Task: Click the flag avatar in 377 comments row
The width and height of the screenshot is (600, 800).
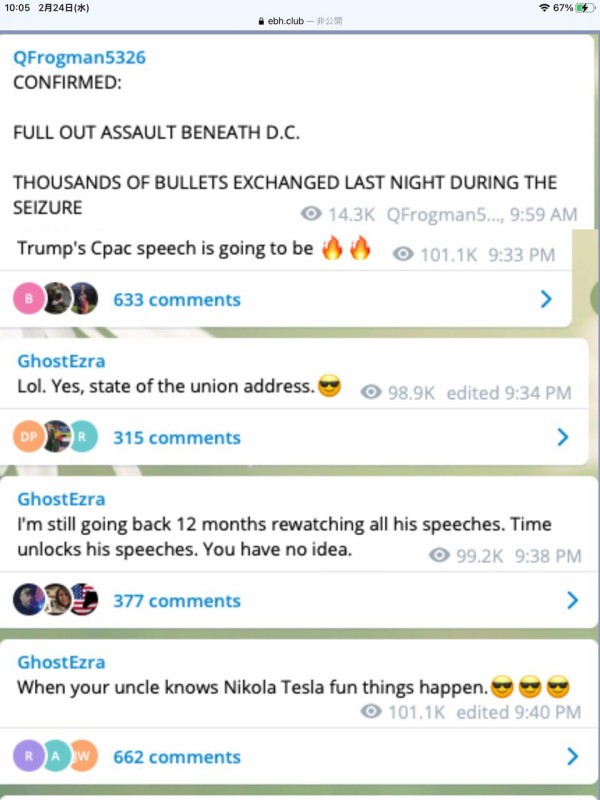Action: 84,599
